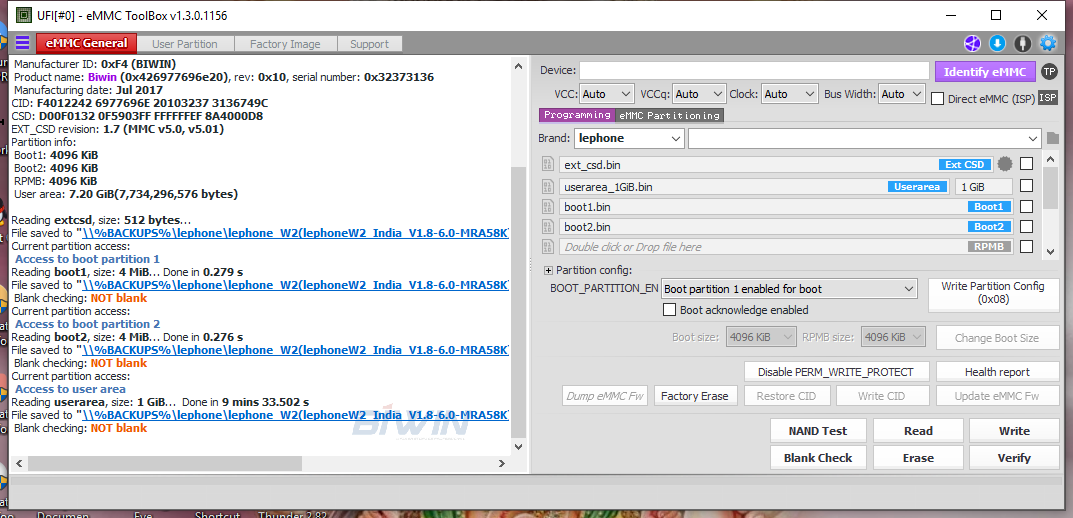Check the userarea_1GiB.bin row checkbox
Viewport: 1073px width, 518px height.
click(x=1026, y=186)
